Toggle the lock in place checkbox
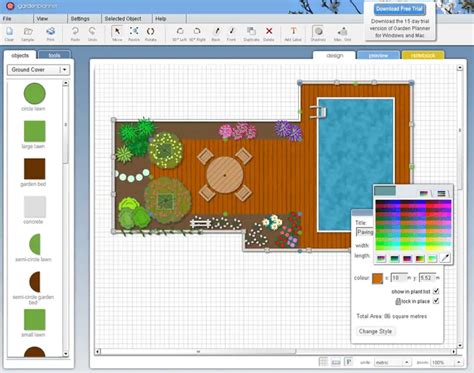 pos(436,301)
